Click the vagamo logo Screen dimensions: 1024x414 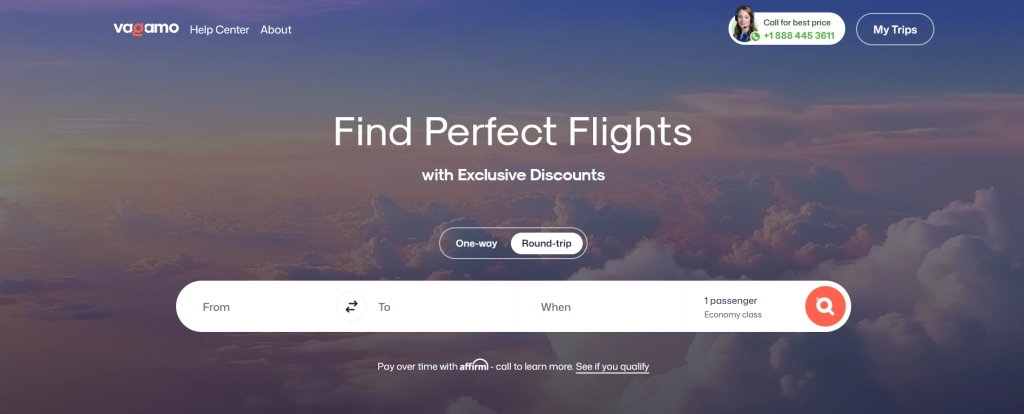pyautogui.click(x=146, y=29)
